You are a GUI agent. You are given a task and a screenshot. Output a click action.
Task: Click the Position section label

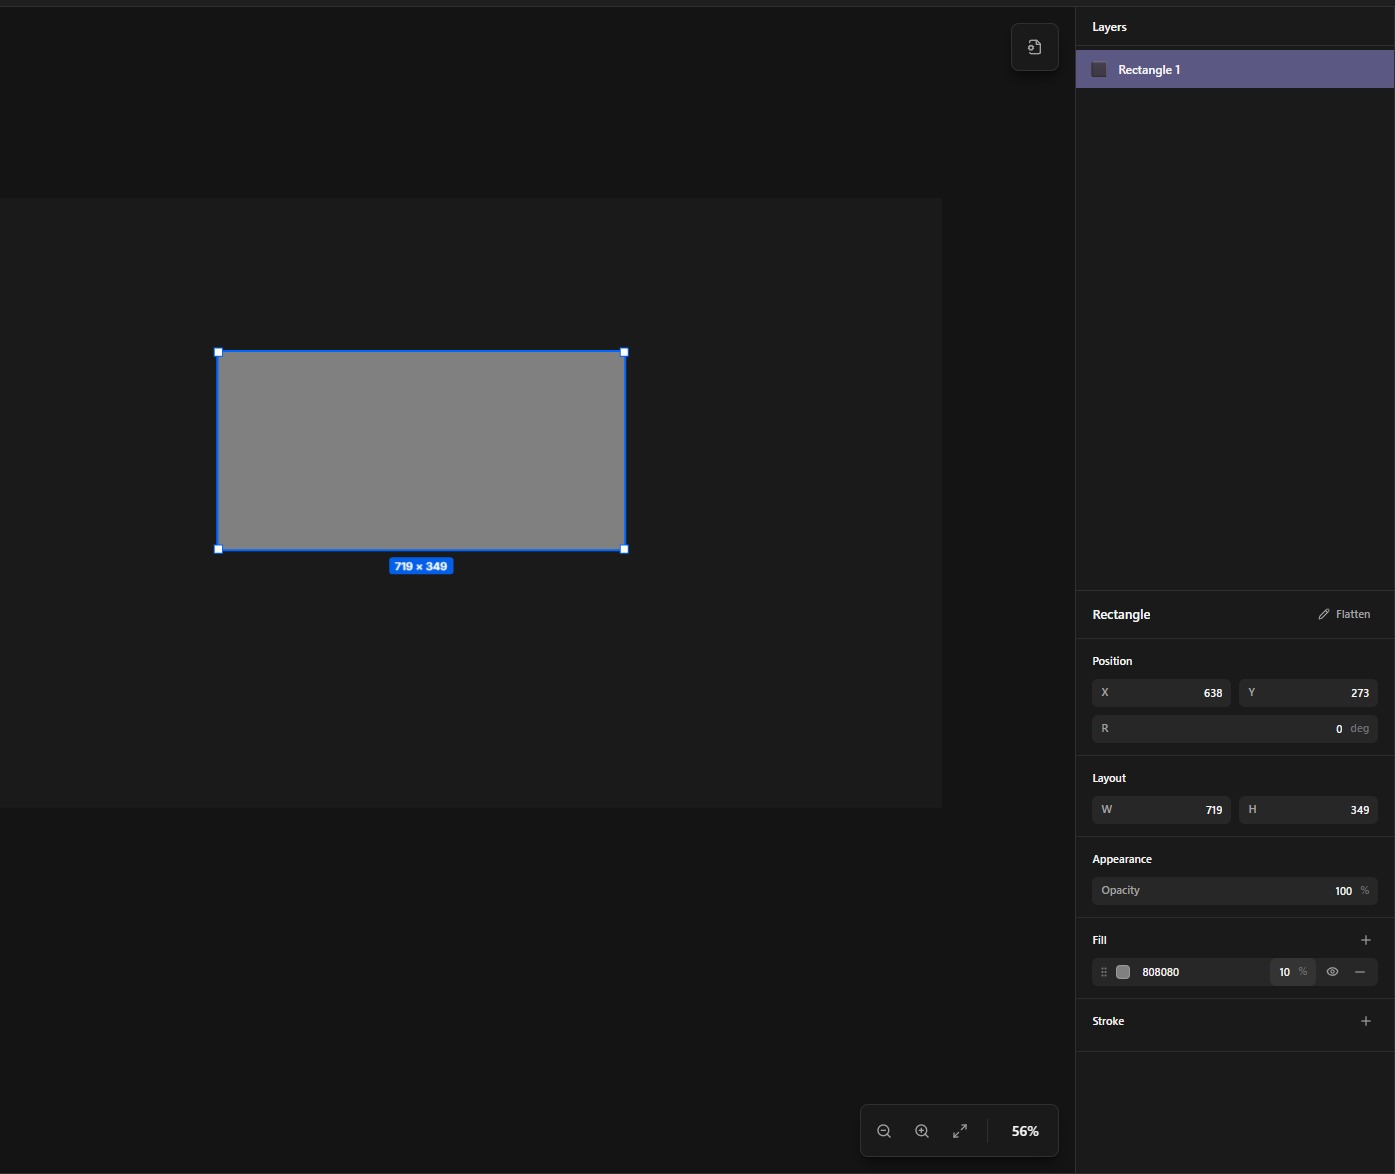[x=1112, y=661]
